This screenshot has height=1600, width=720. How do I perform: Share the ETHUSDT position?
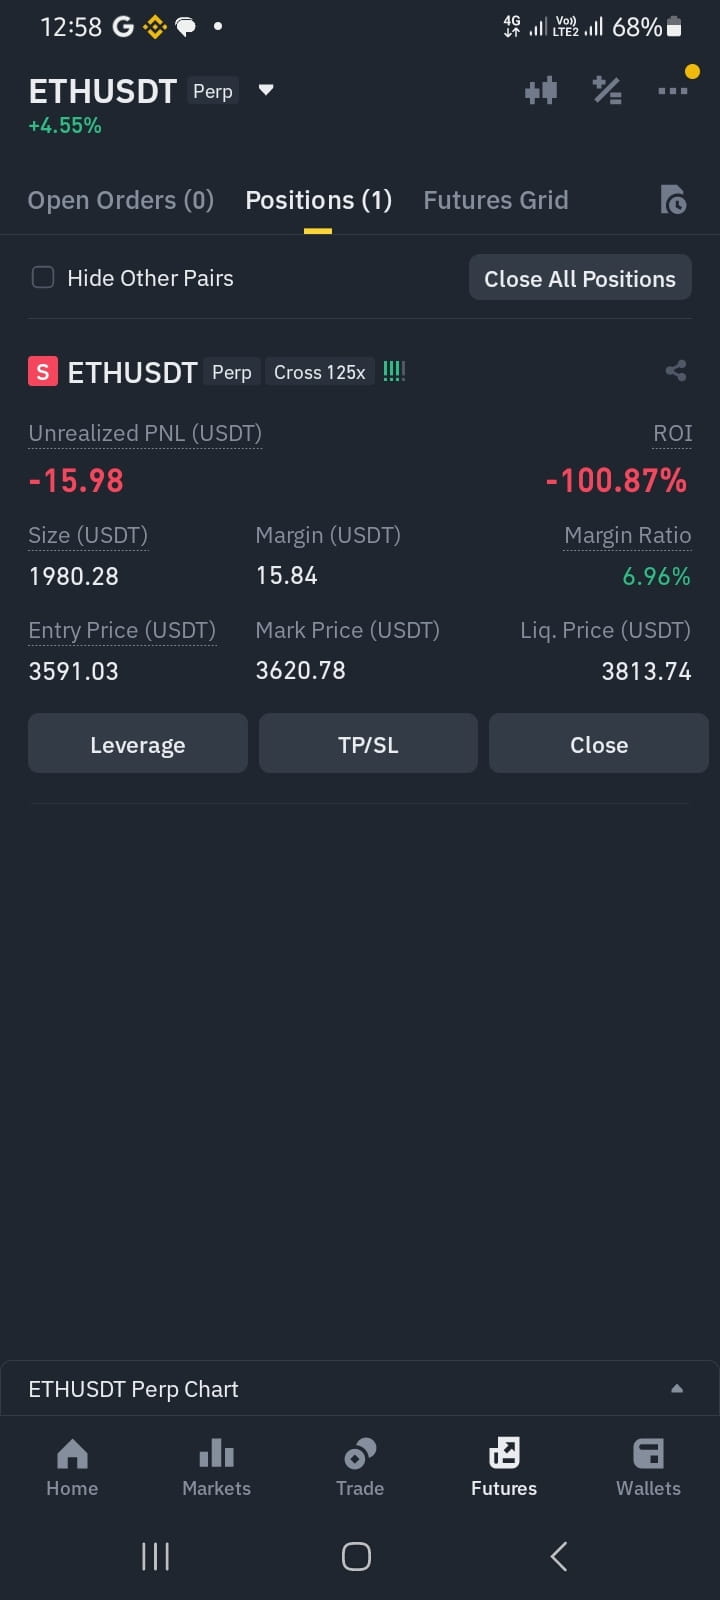(x=676, y=371)
